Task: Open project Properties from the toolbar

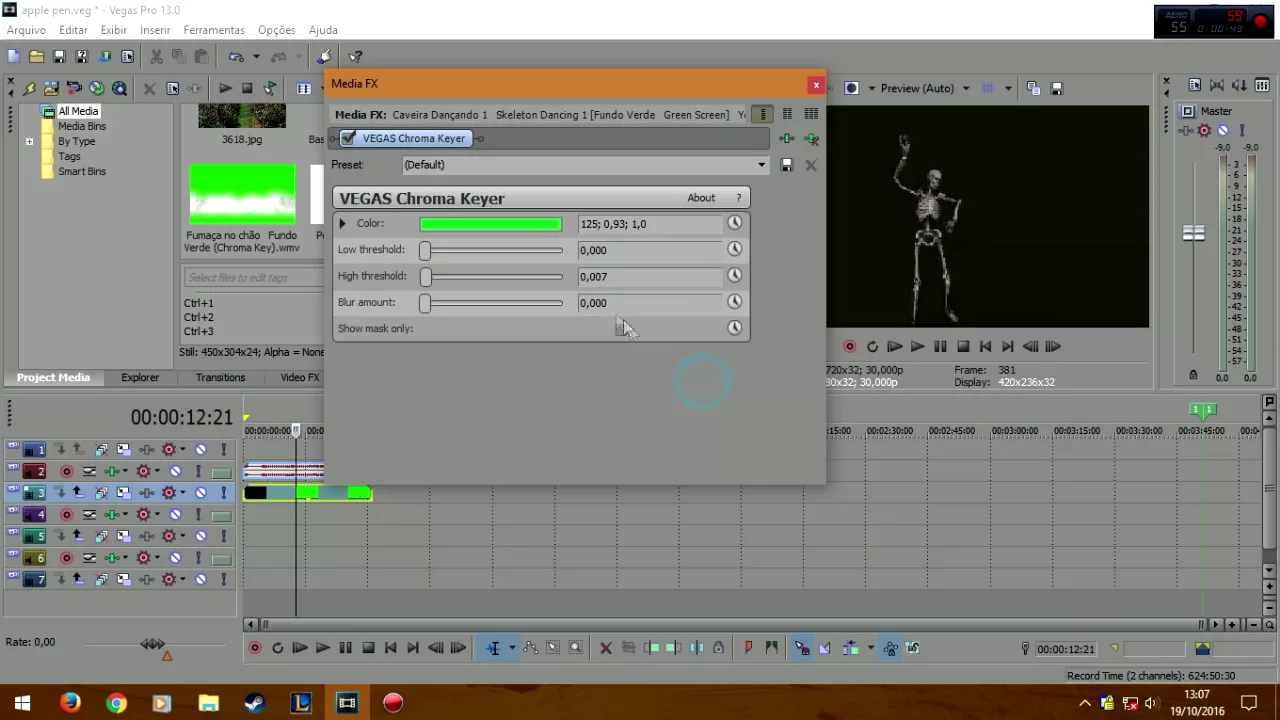Action: tap(127, 57)
